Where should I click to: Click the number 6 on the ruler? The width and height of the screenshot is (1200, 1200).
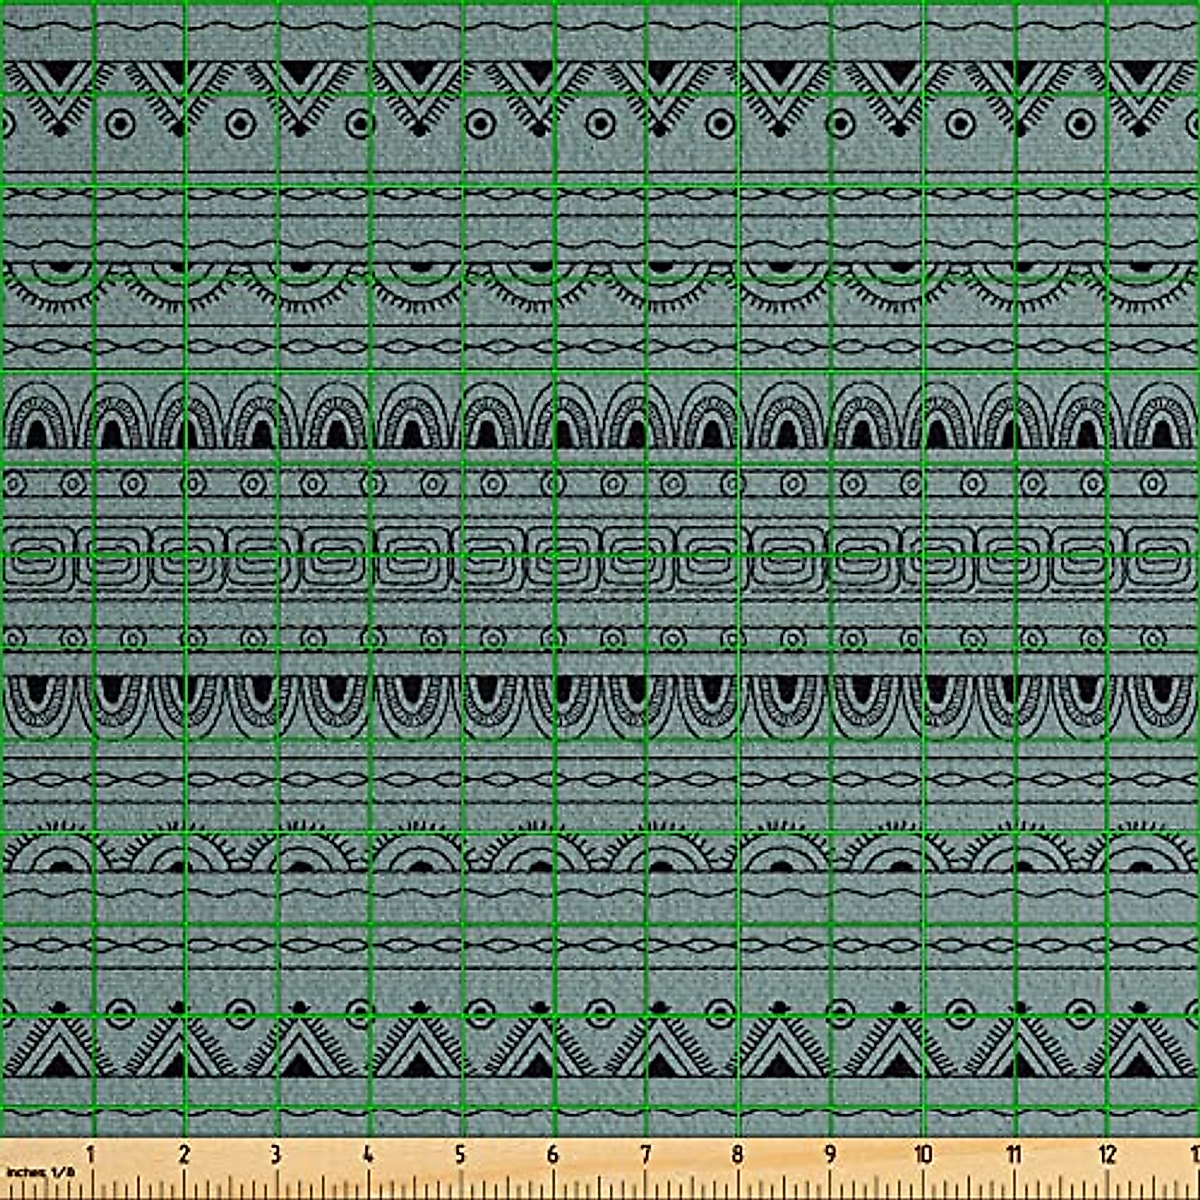pyautogui.click(x=553, y=1154)
